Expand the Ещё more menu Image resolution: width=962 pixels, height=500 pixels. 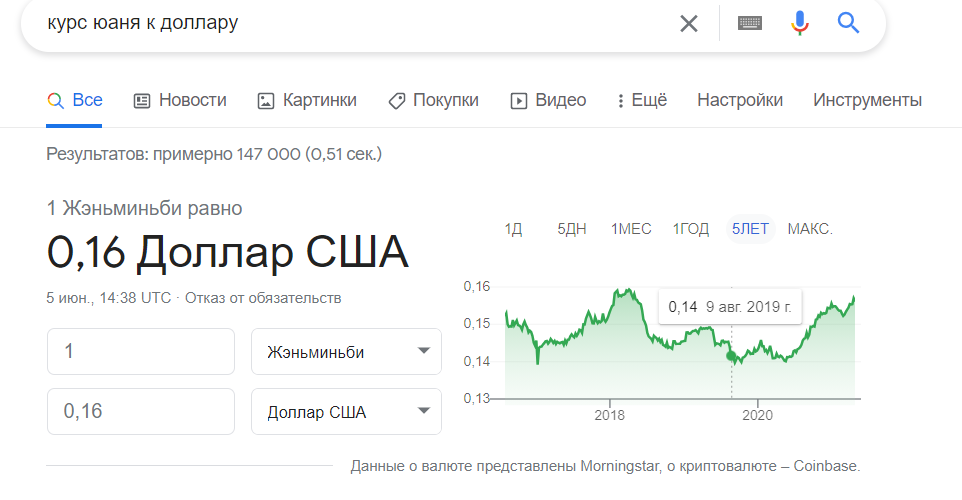coord(642,100)
